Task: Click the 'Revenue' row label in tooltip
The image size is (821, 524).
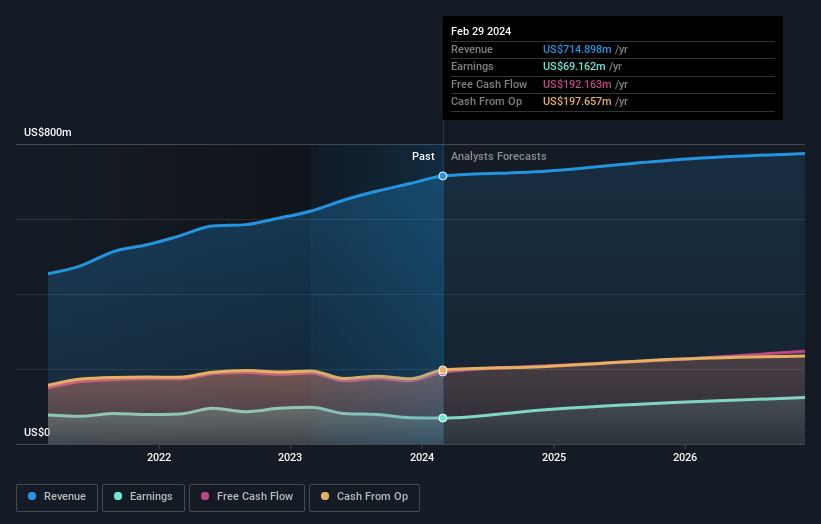Action: coord(472,49)
